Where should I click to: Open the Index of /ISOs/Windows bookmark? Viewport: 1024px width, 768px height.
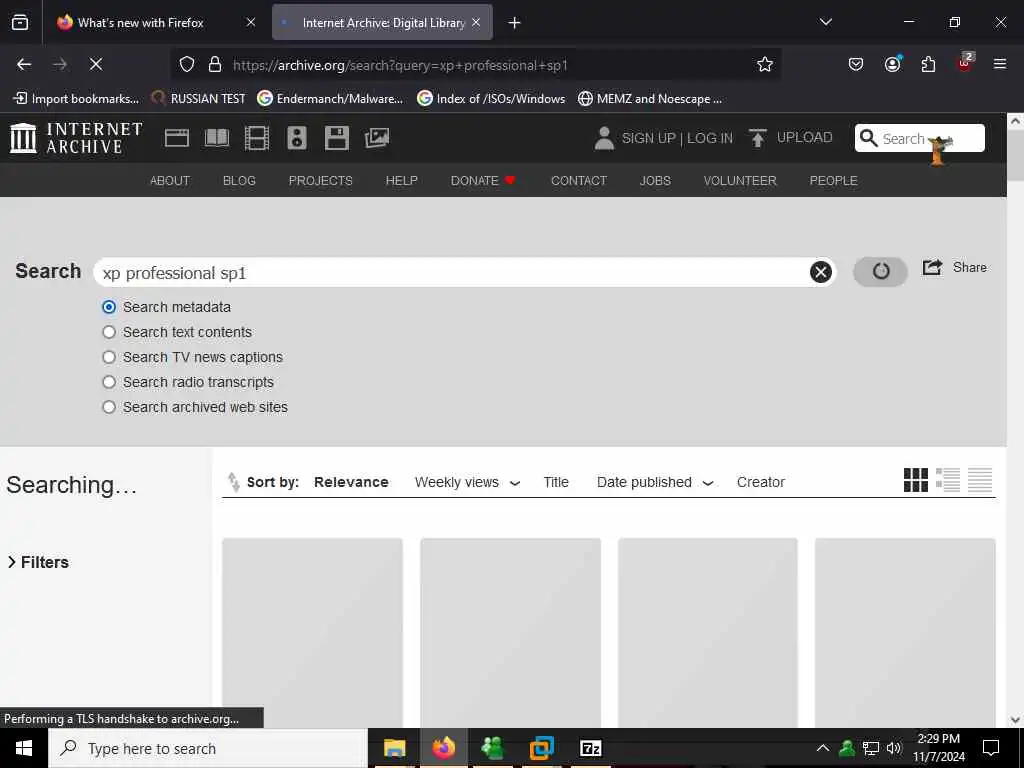click(x=492, y=99)
